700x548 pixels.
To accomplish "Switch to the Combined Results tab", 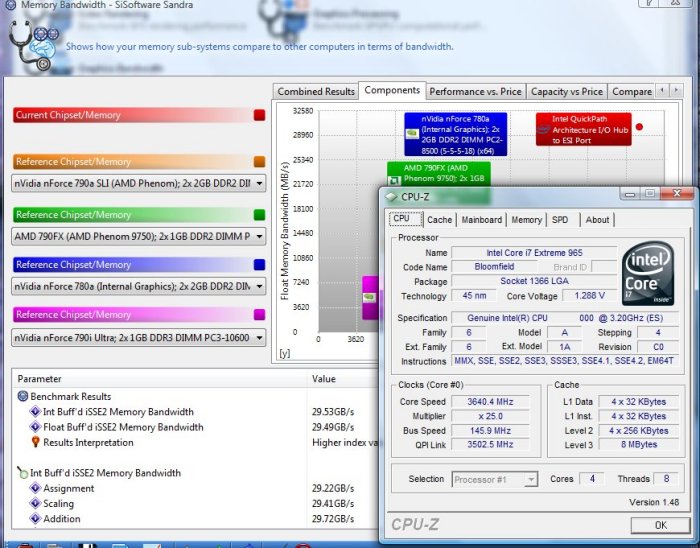I will click(x=316, y=91).
